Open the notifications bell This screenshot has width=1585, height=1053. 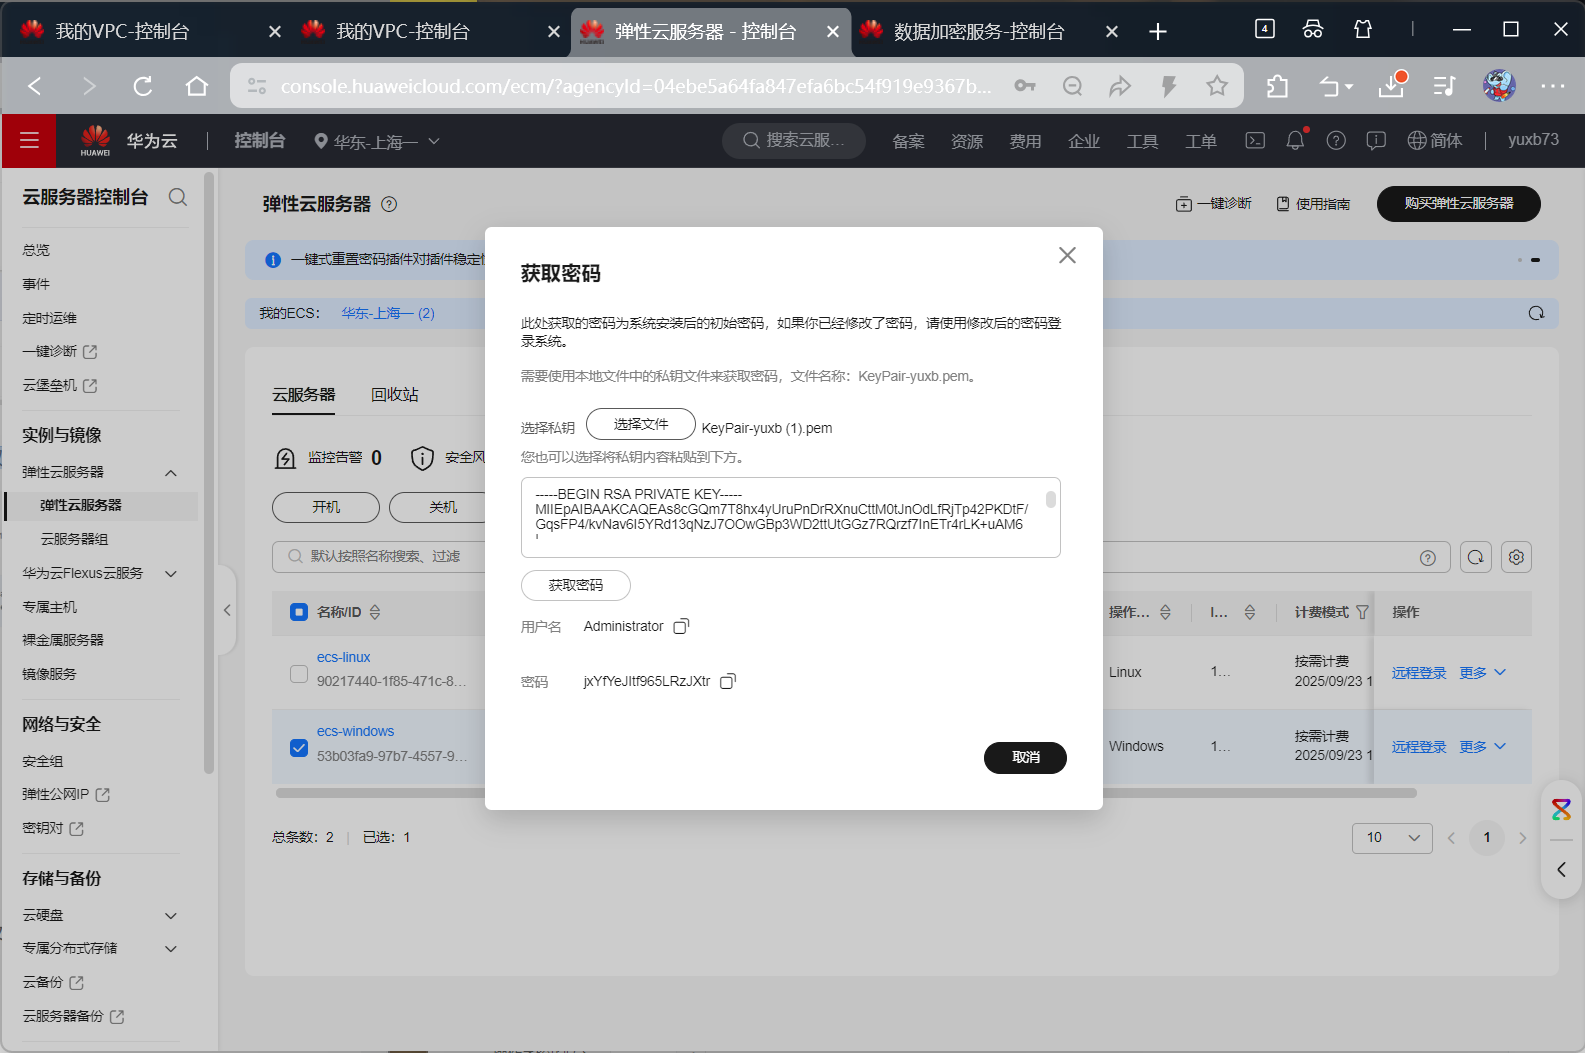click(1295, 141)
